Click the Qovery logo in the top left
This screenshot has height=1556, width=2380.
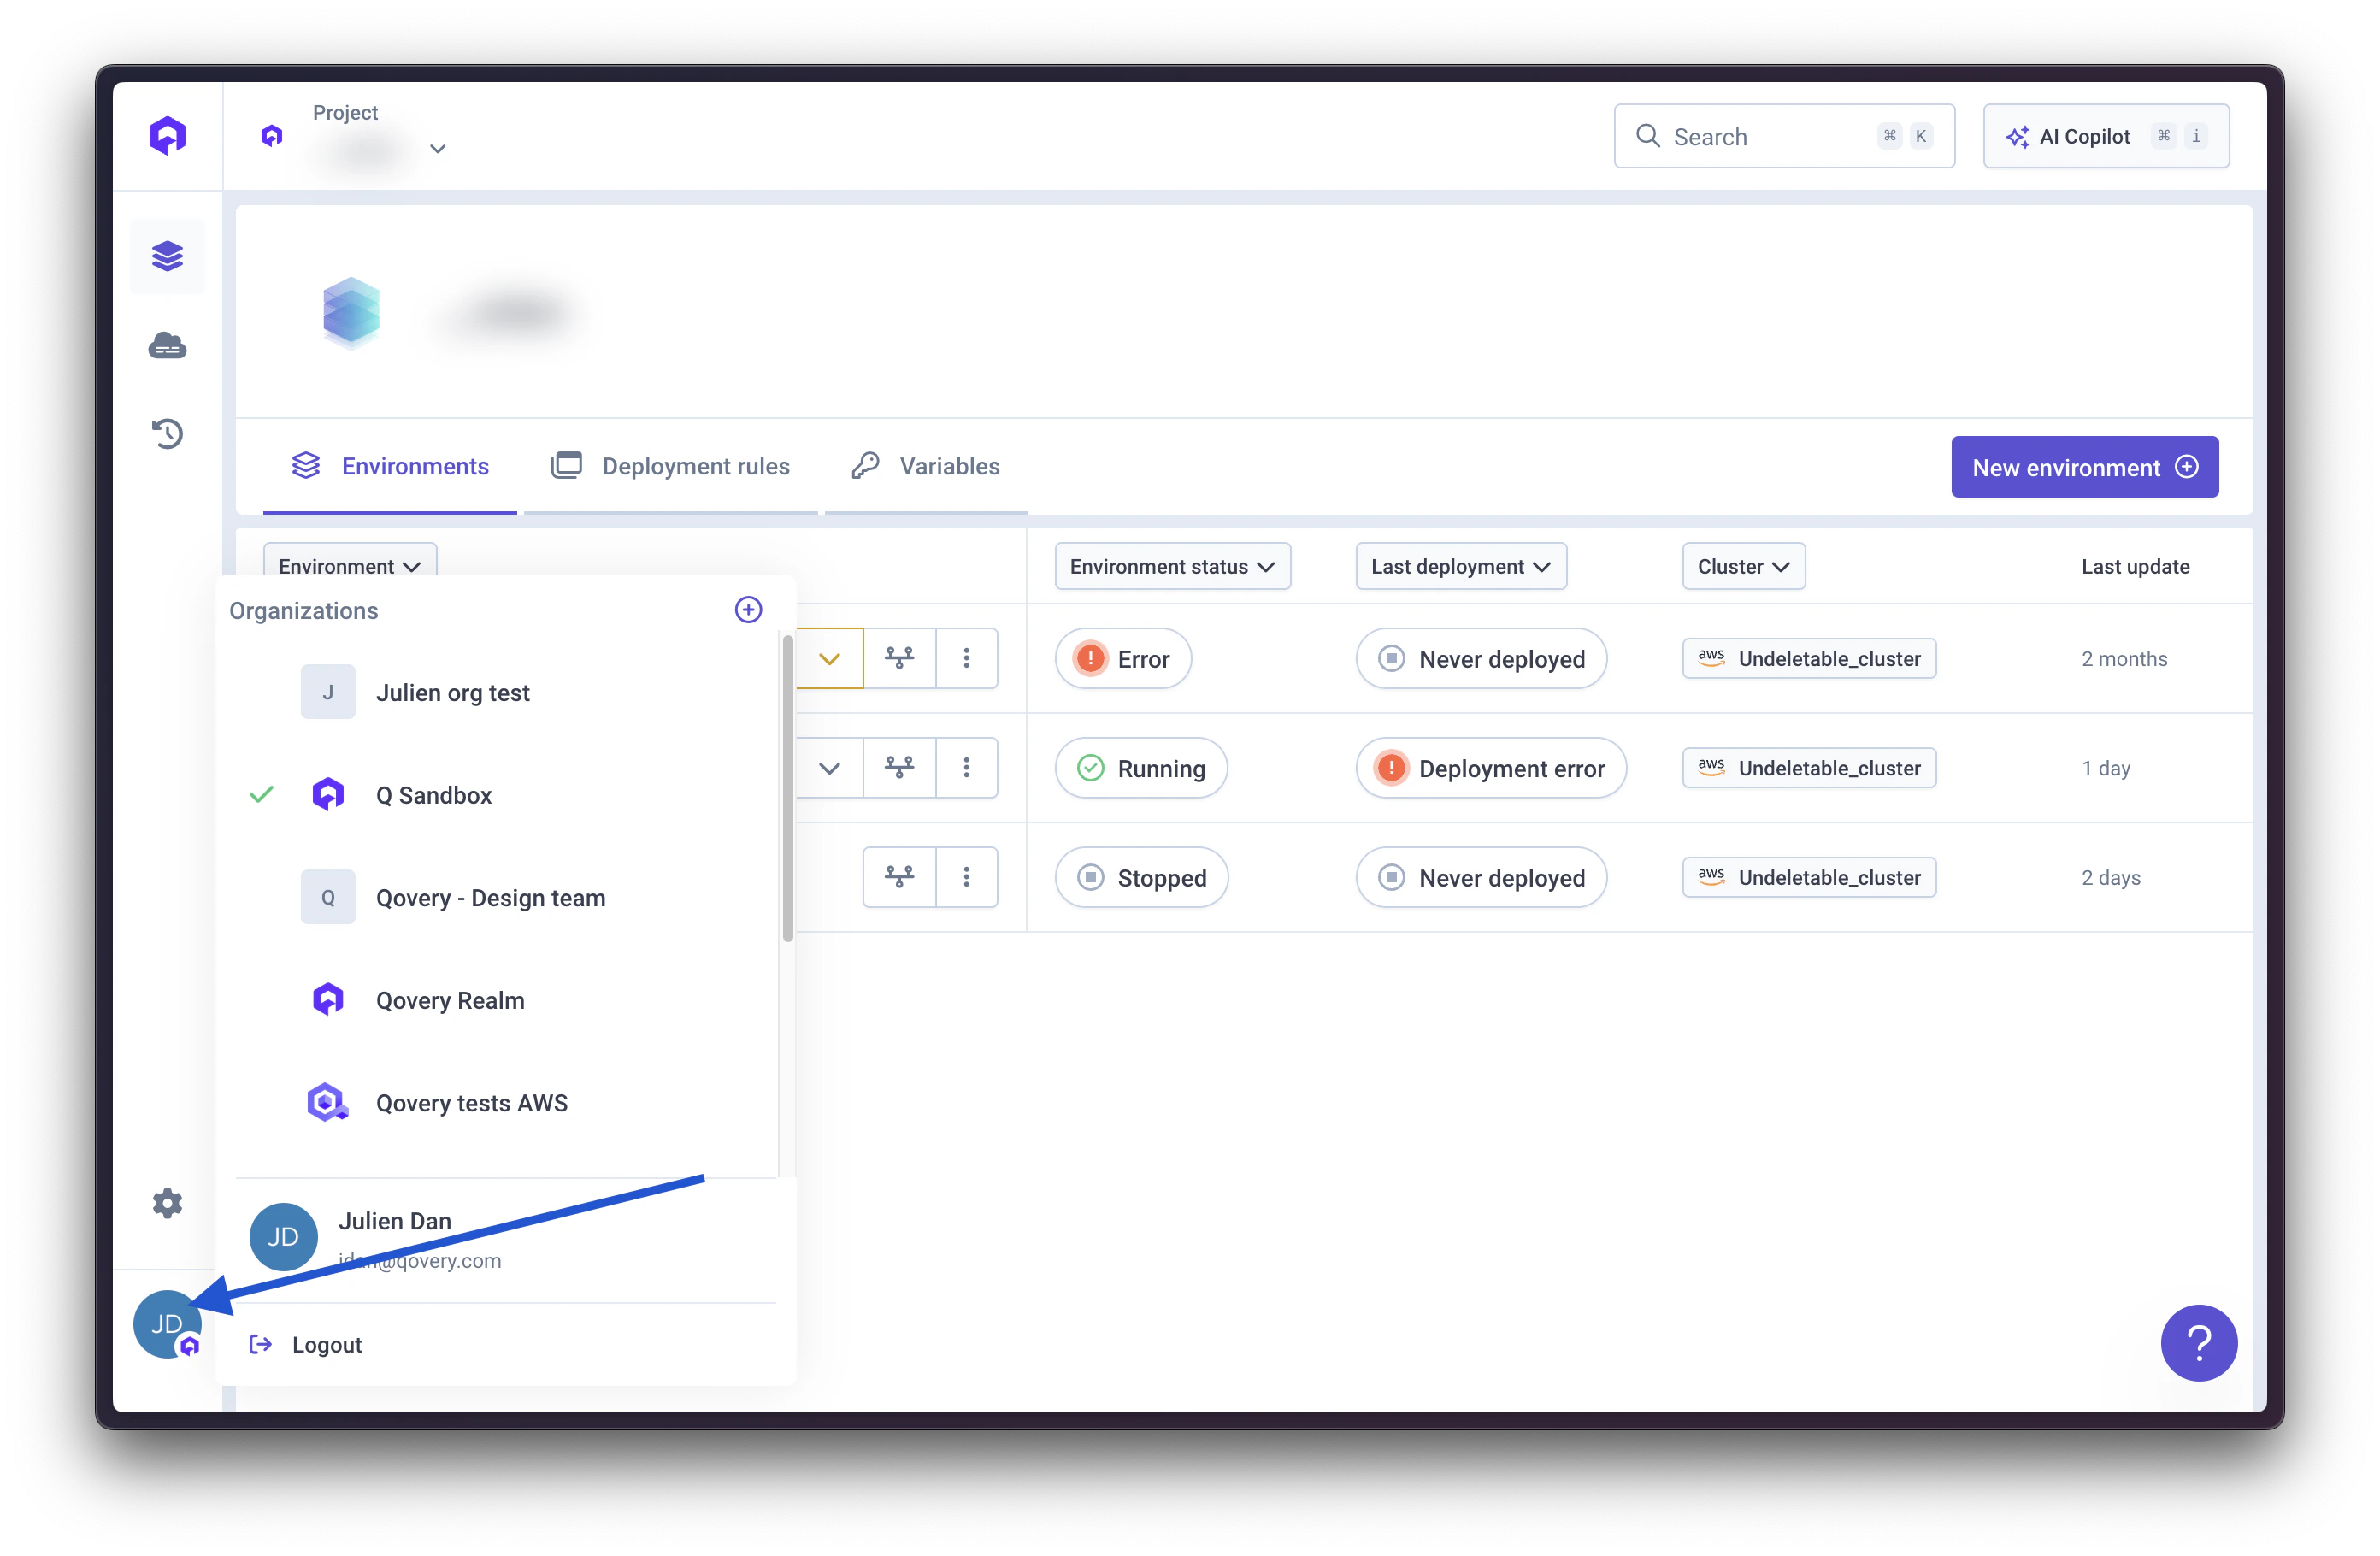pos(167,134)
